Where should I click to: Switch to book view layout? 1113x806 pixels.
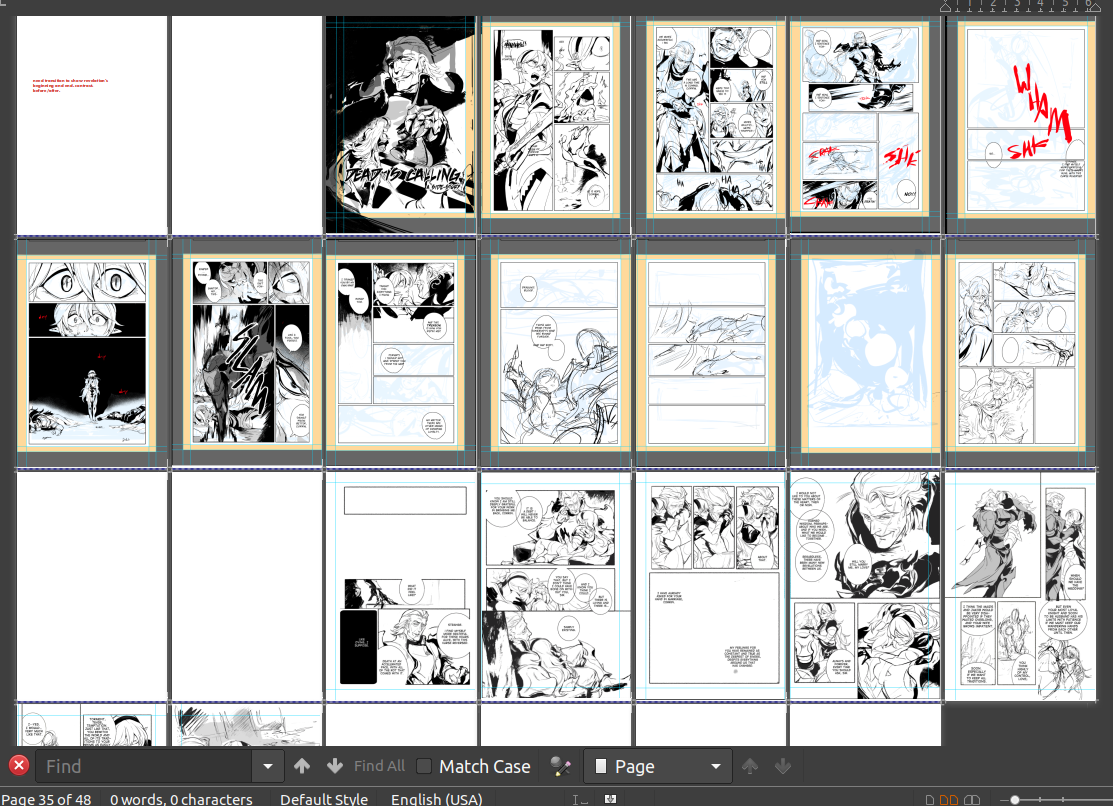(x=971, y=800)
